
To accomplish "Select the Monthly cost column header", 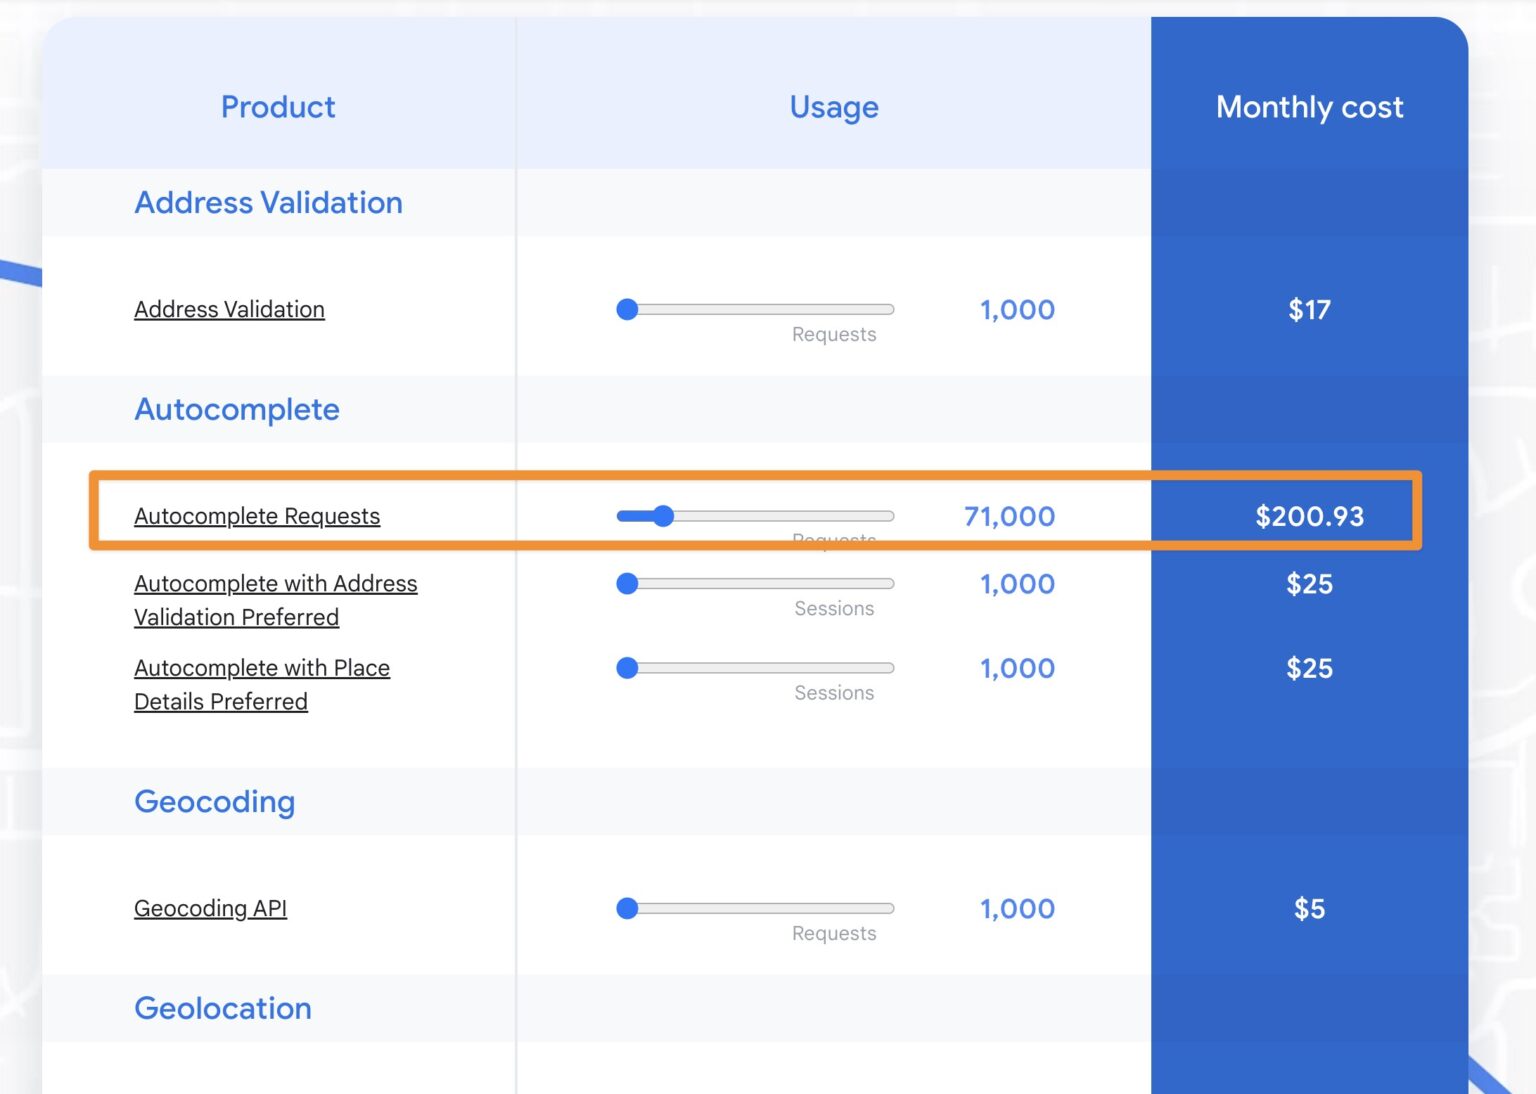I will click(1309, 107).
